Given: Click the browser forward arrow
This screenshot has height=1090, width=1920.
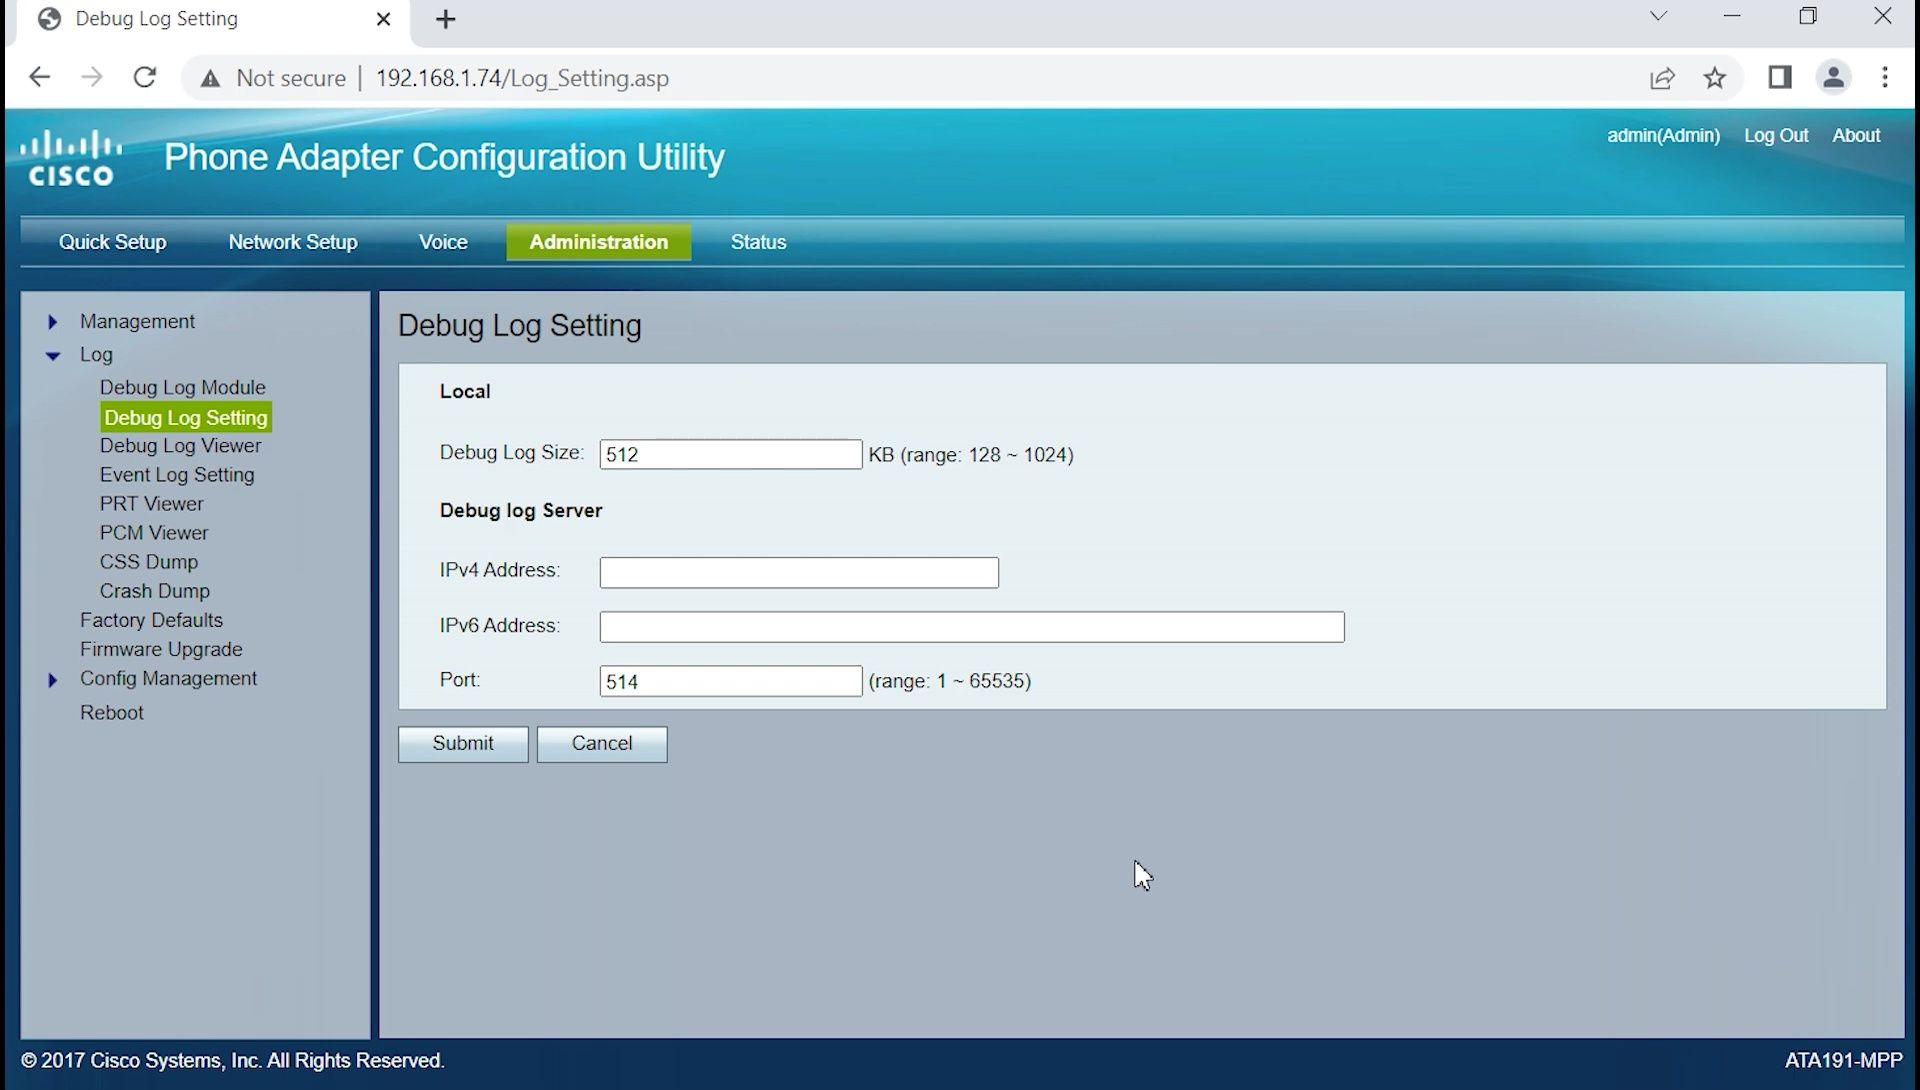Looking at the screenshot, I should tap(92, 78).
